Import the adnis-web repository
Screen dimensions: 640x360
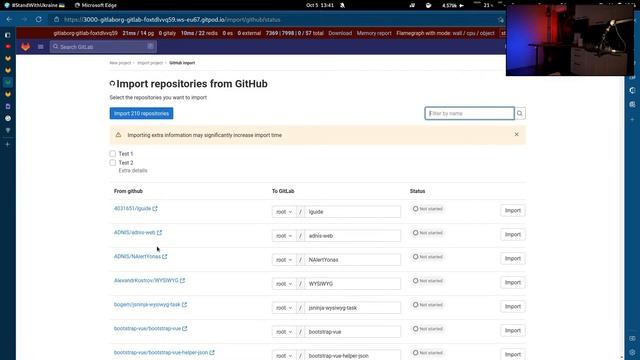(x=513, y=235)
